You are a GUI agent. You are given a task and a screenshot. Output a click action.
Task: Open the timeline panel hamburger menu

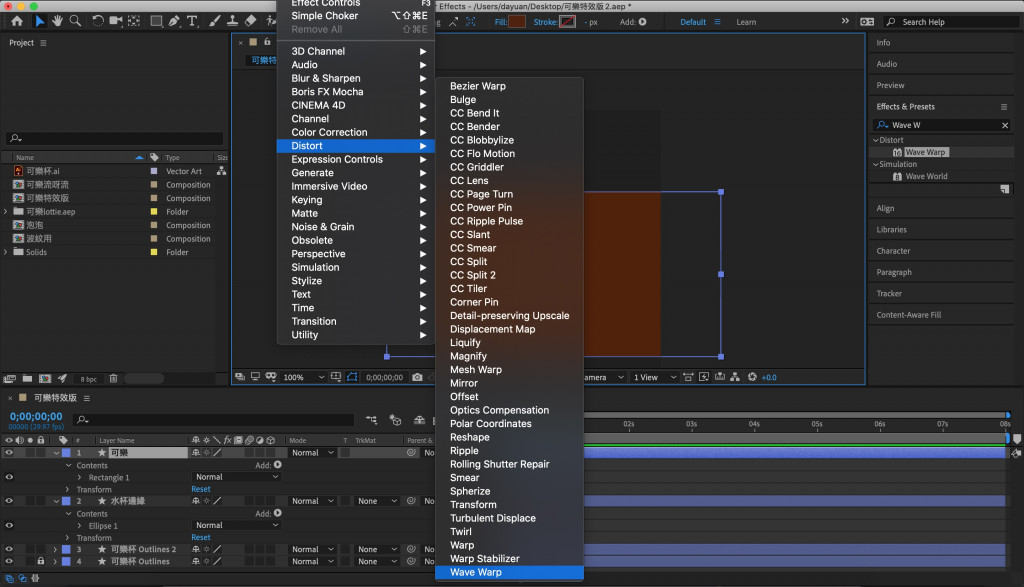tap(87, 398)
